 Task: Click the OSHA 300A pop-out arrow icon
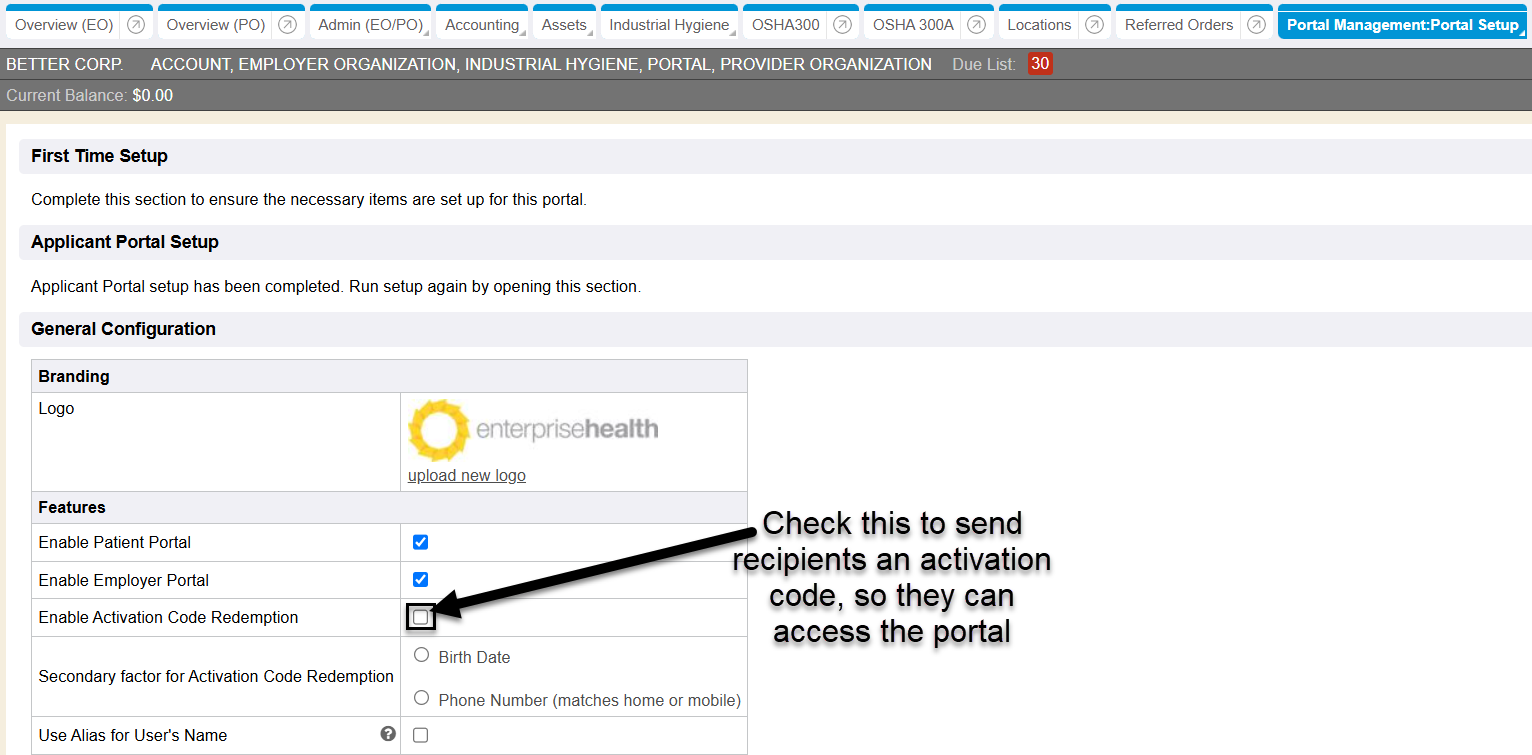[x=976, y=25]
